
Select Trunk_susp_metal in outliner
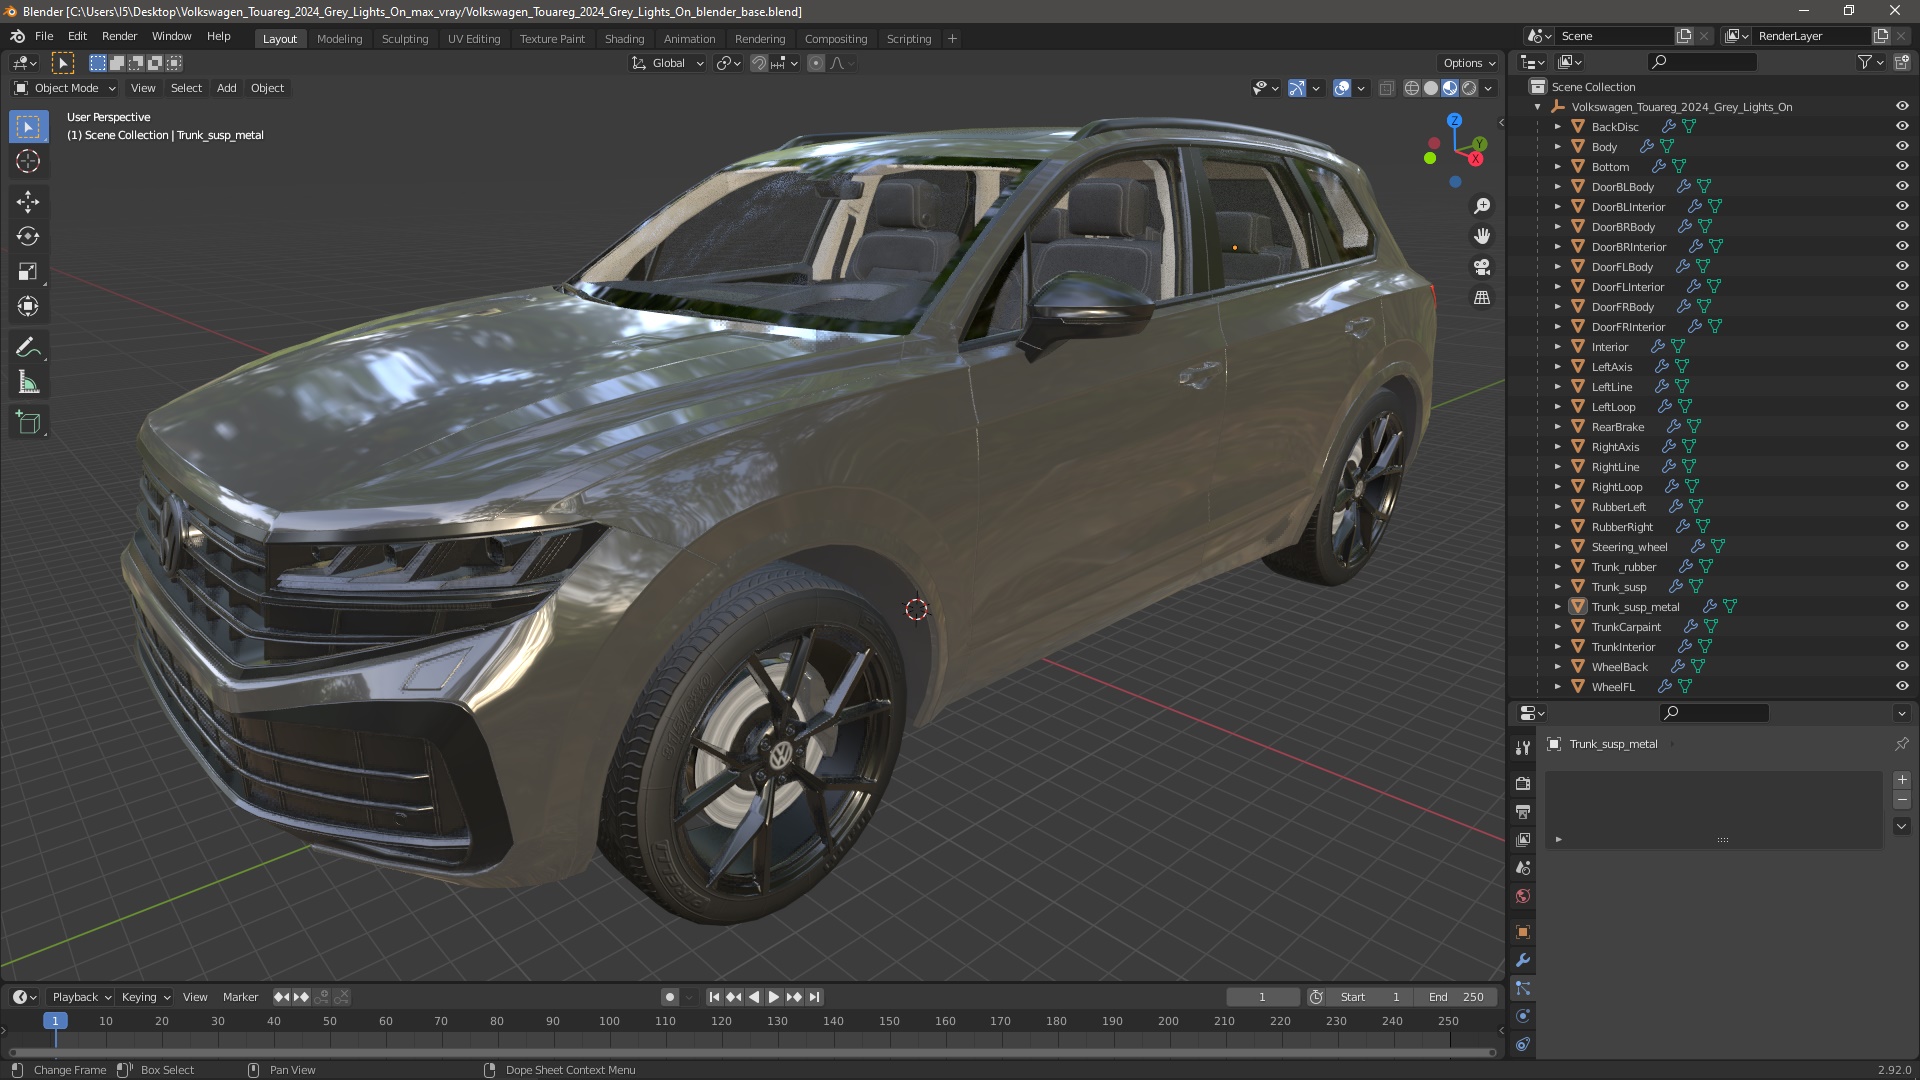pyautogui.click(x=1636, y=607)
